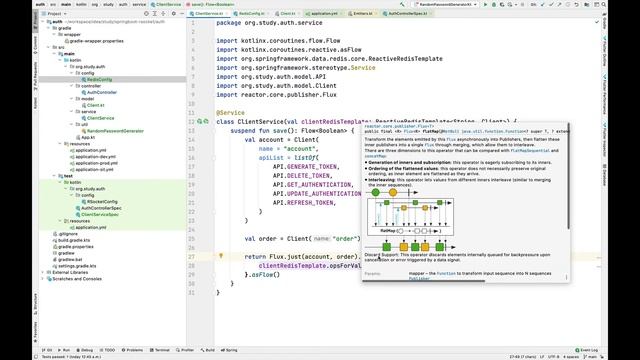Click the gutter bean icon on line 12
Viewport: 640px width, 360px height.
click(x=200, y=121)
